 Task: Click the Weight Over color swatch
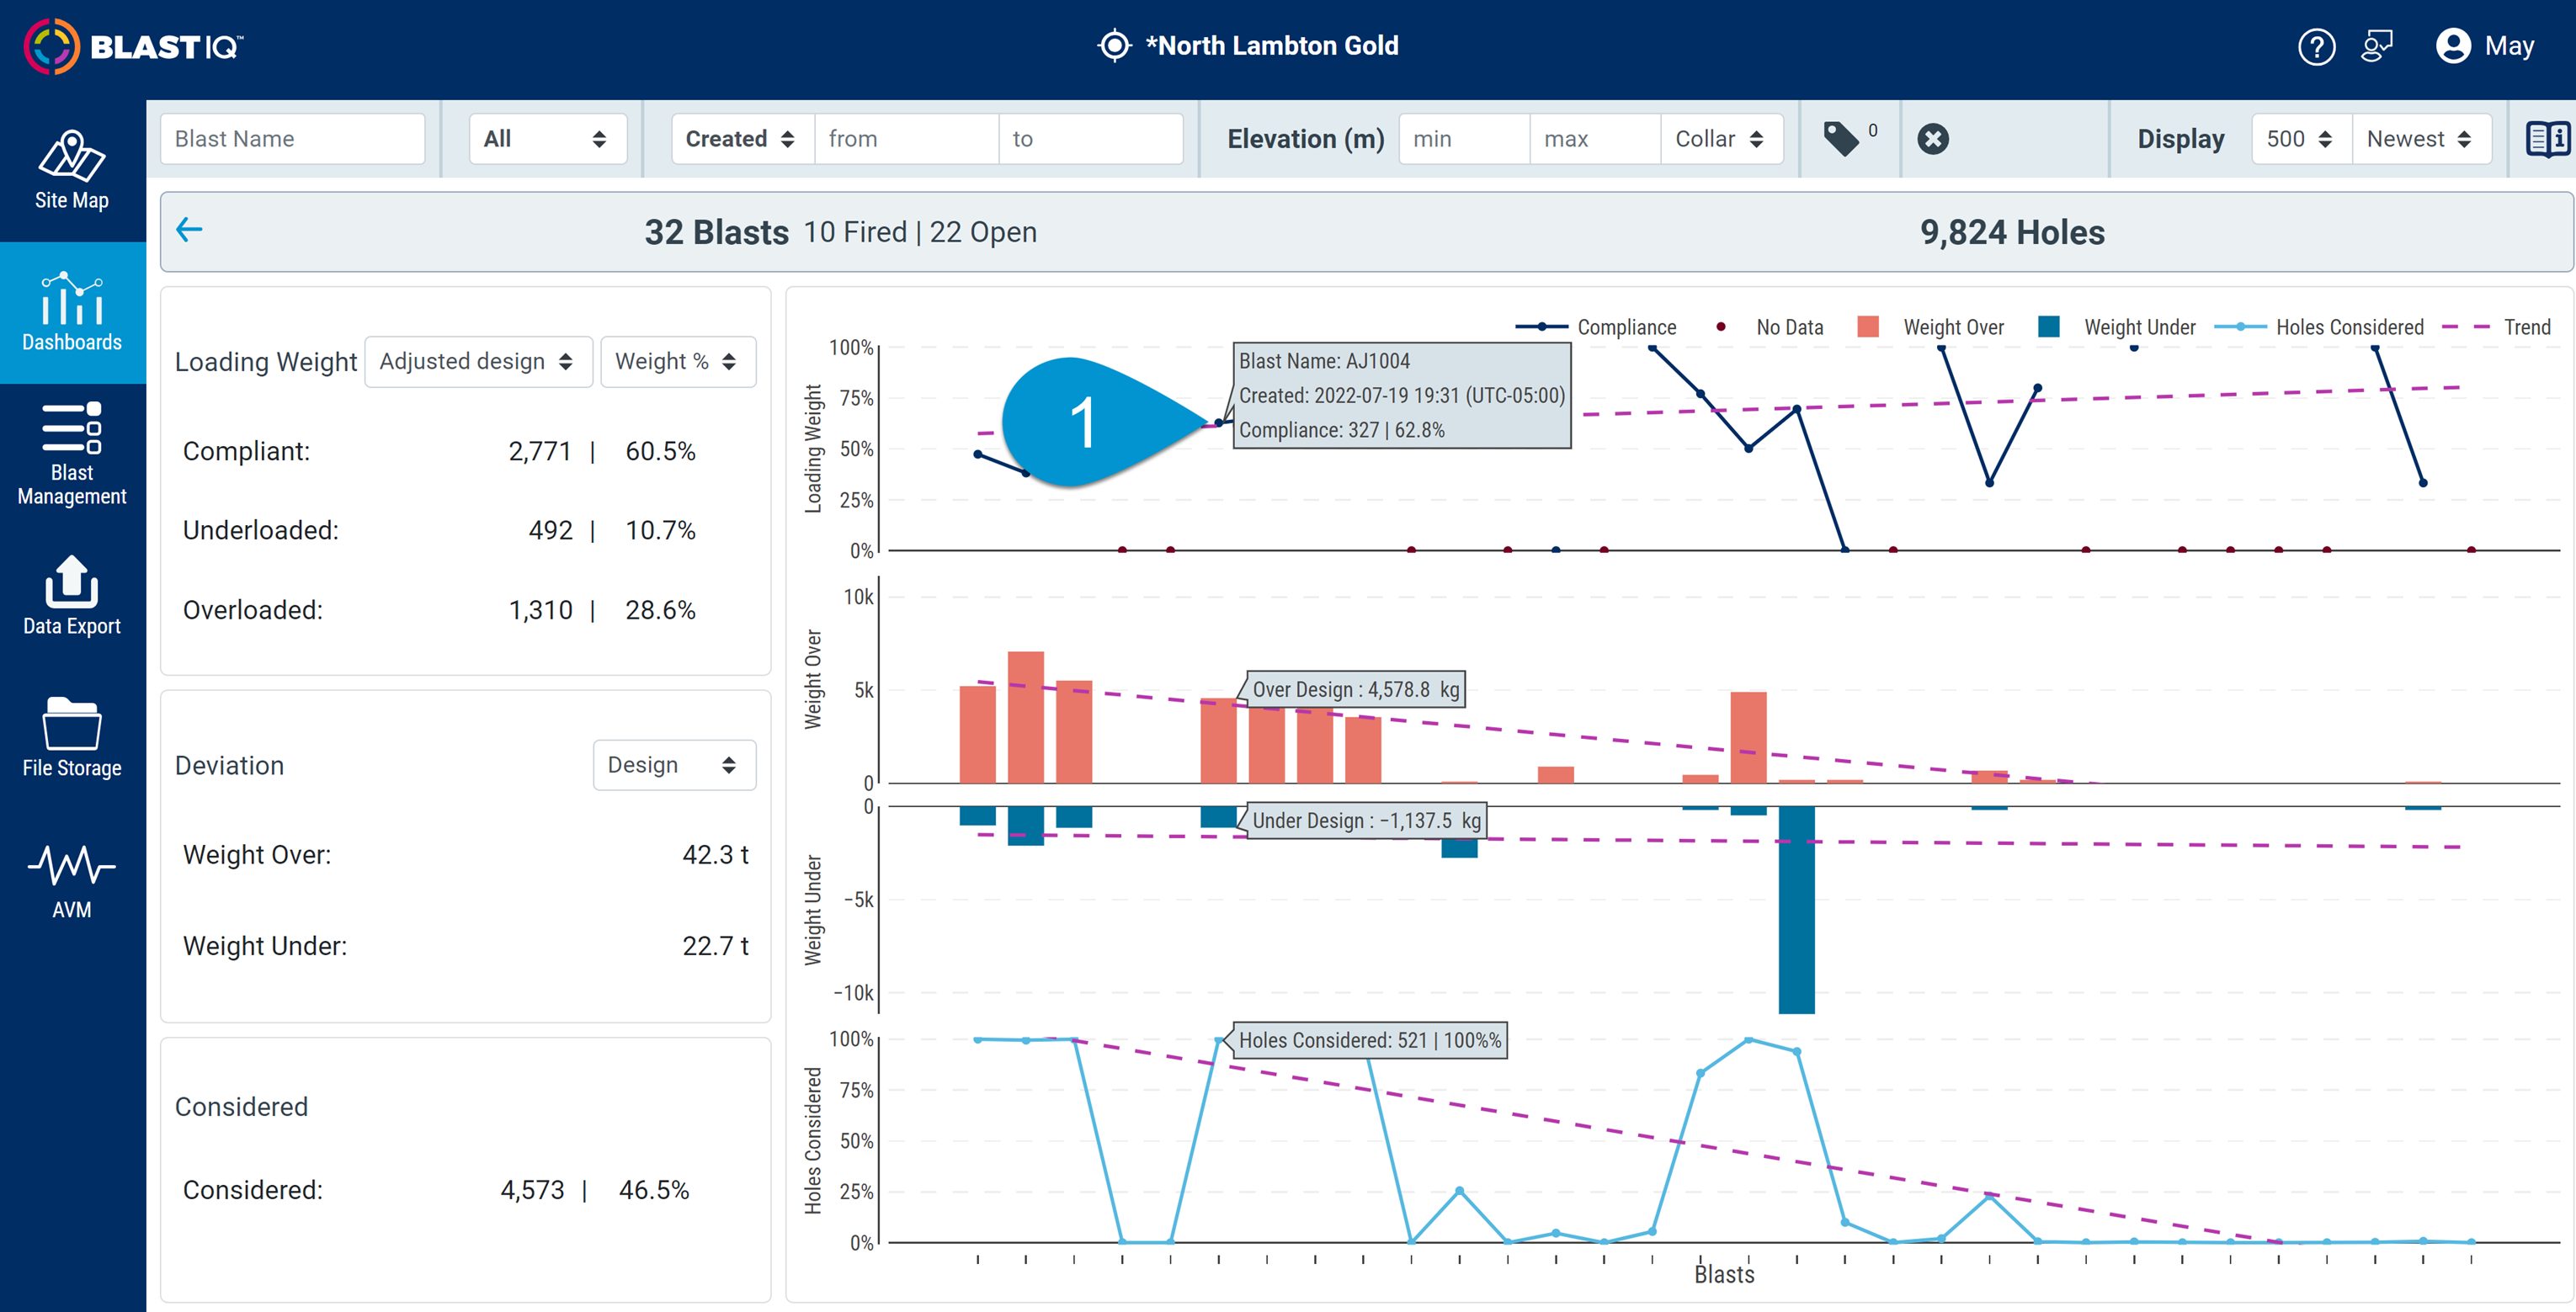1867,327
